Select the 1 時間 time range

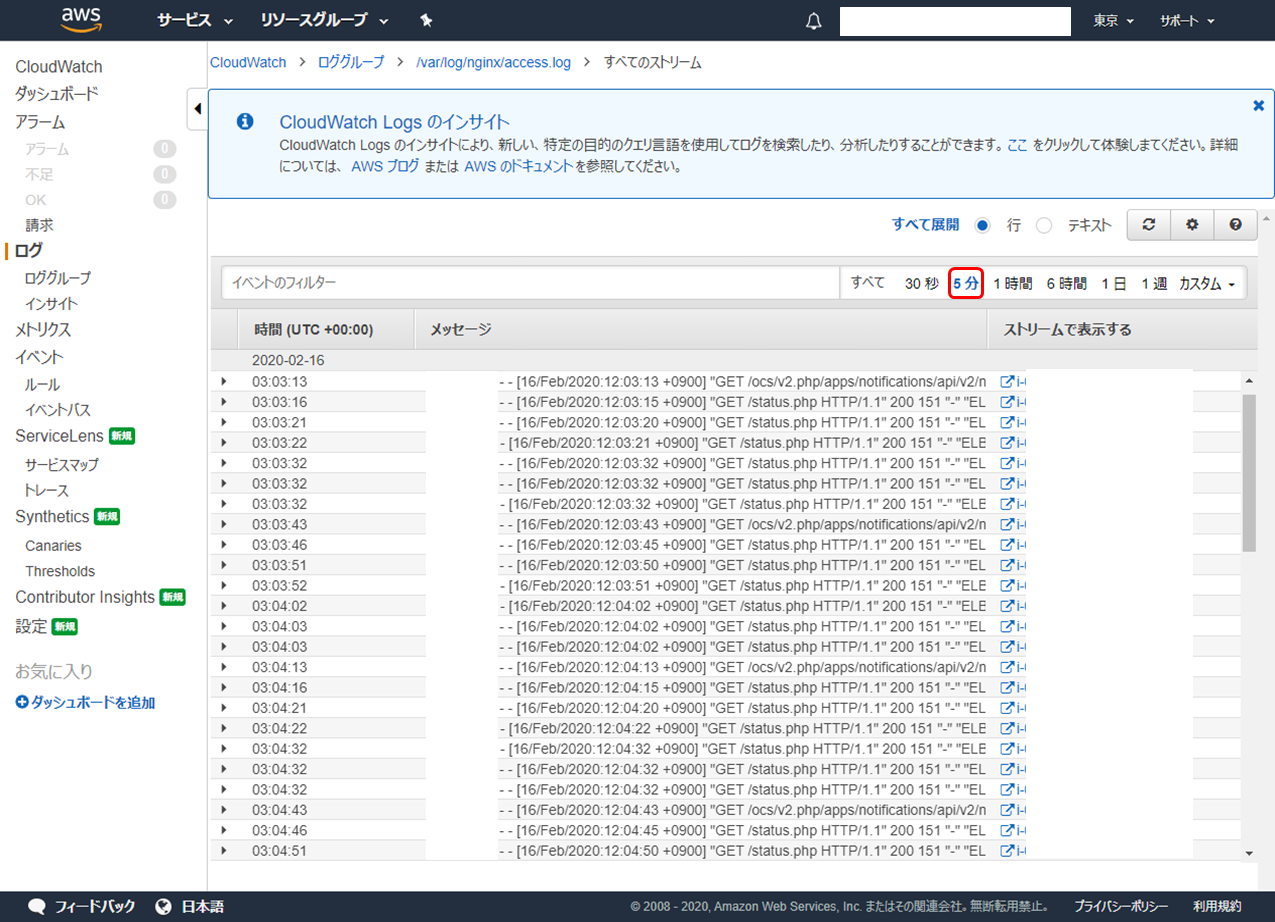(x=1013, y=283)
